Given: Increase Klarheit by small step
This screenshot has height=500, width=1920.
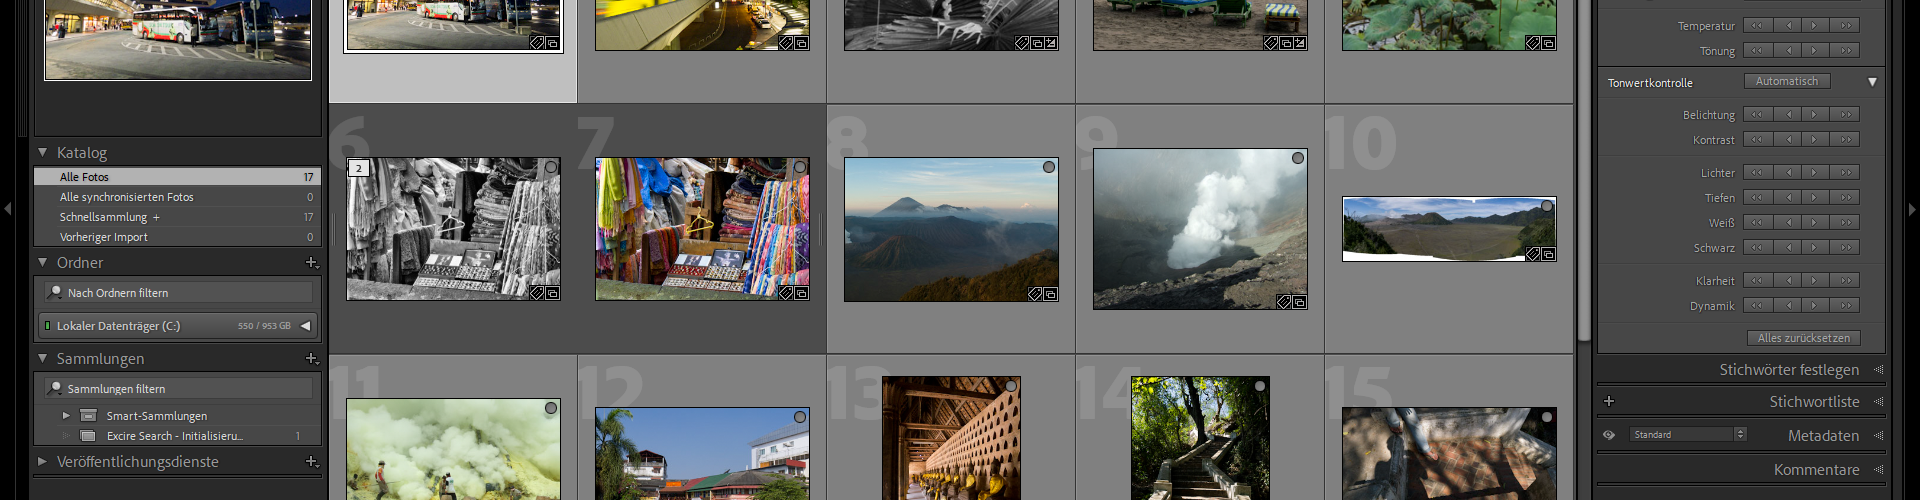Looking at the screenshot, I should pos(1816,280).
